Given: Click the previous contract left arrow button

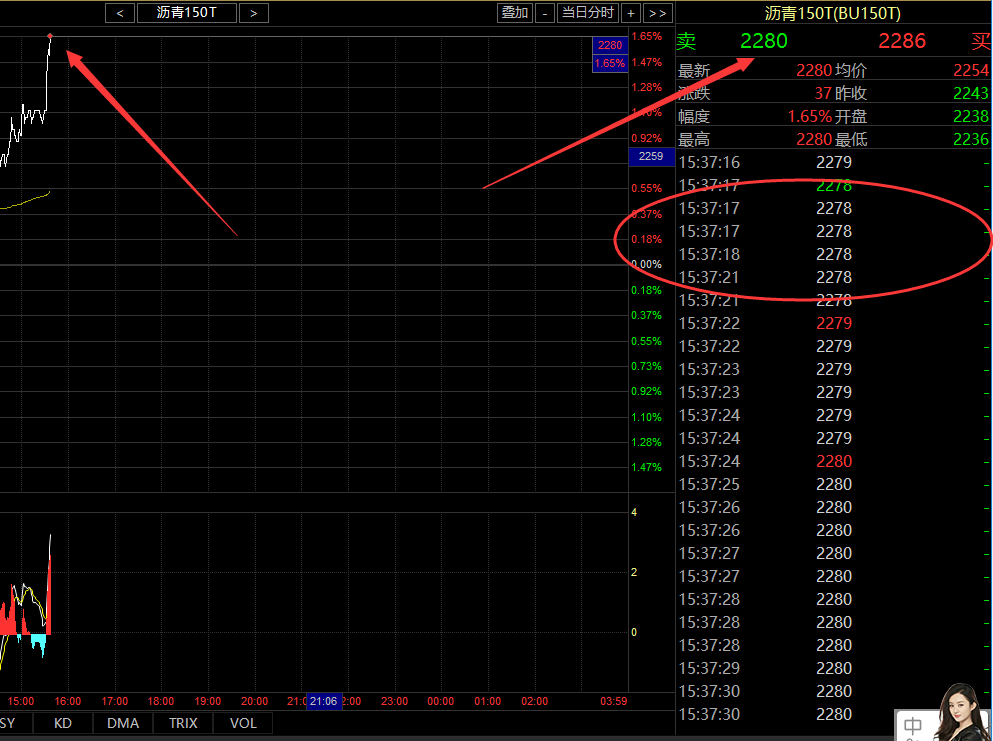Looking at the screenshot, I should (120, 13).
